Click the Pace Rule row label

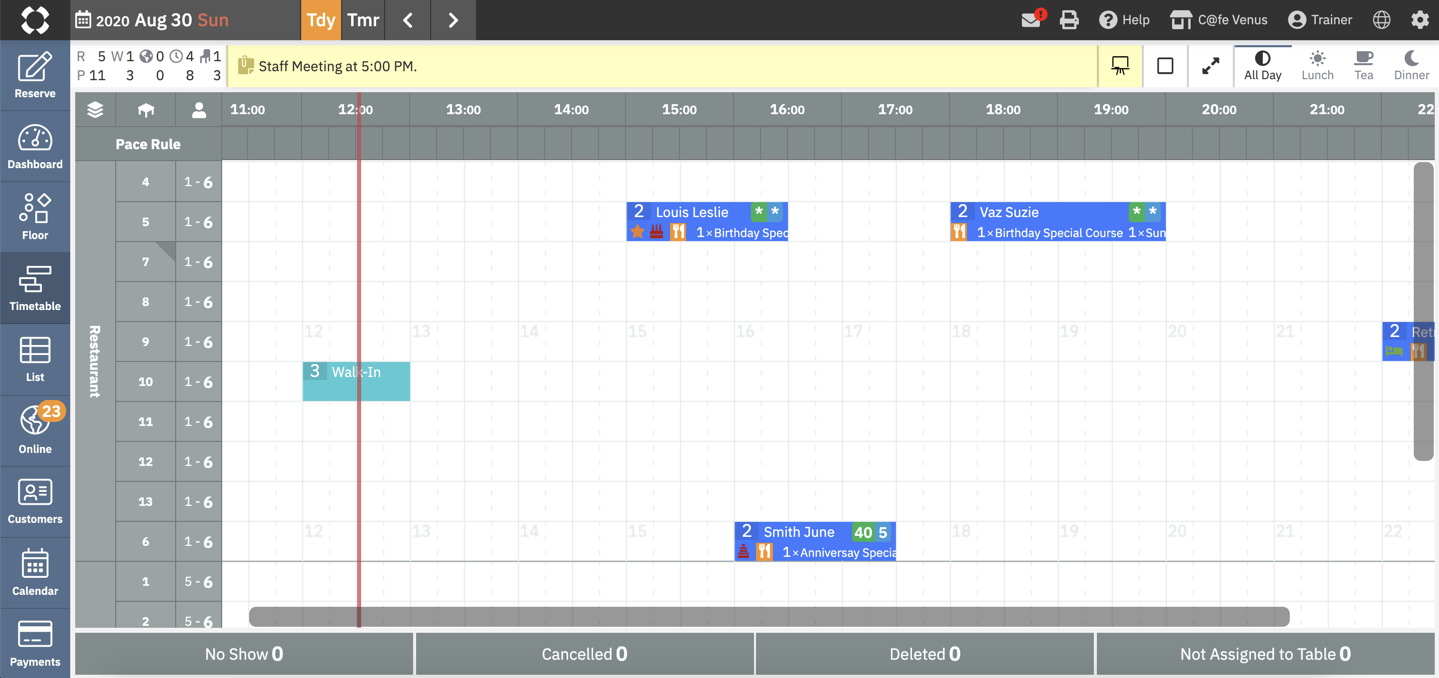(148, 144)
